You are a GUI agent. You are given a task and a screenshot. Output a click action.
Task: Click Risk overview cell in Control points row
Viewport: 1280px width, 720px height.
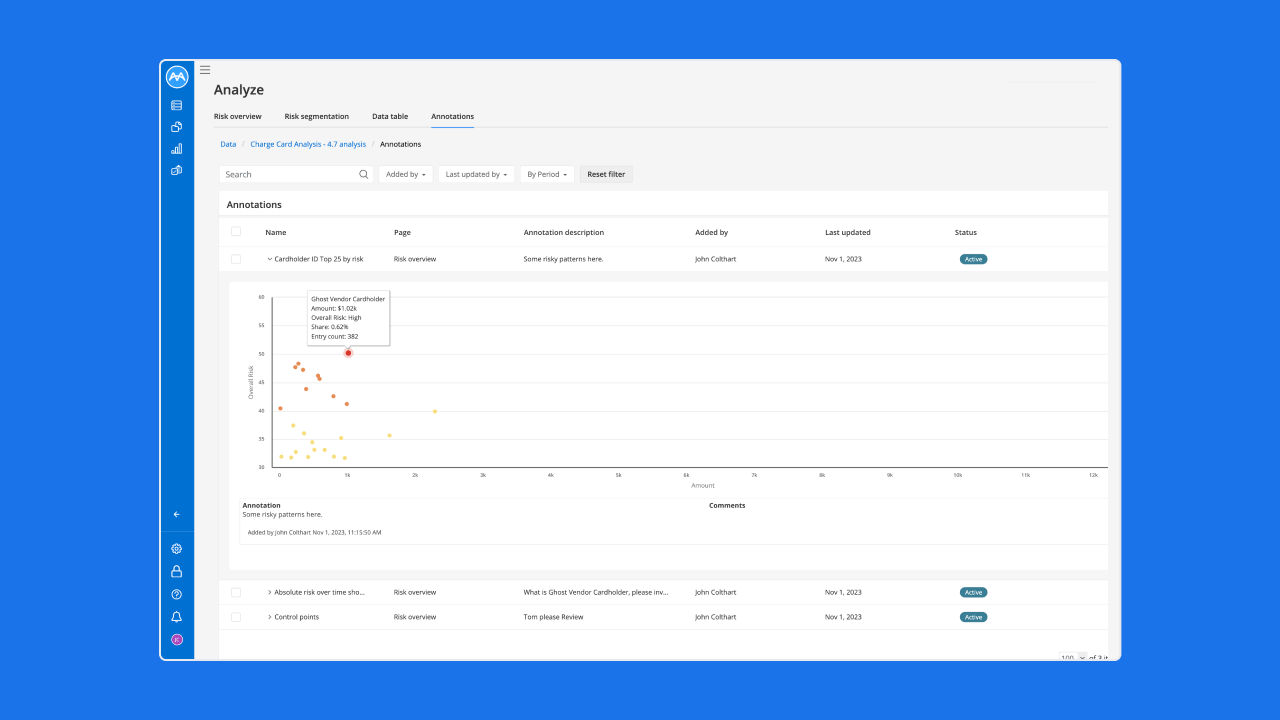point(415,617)
